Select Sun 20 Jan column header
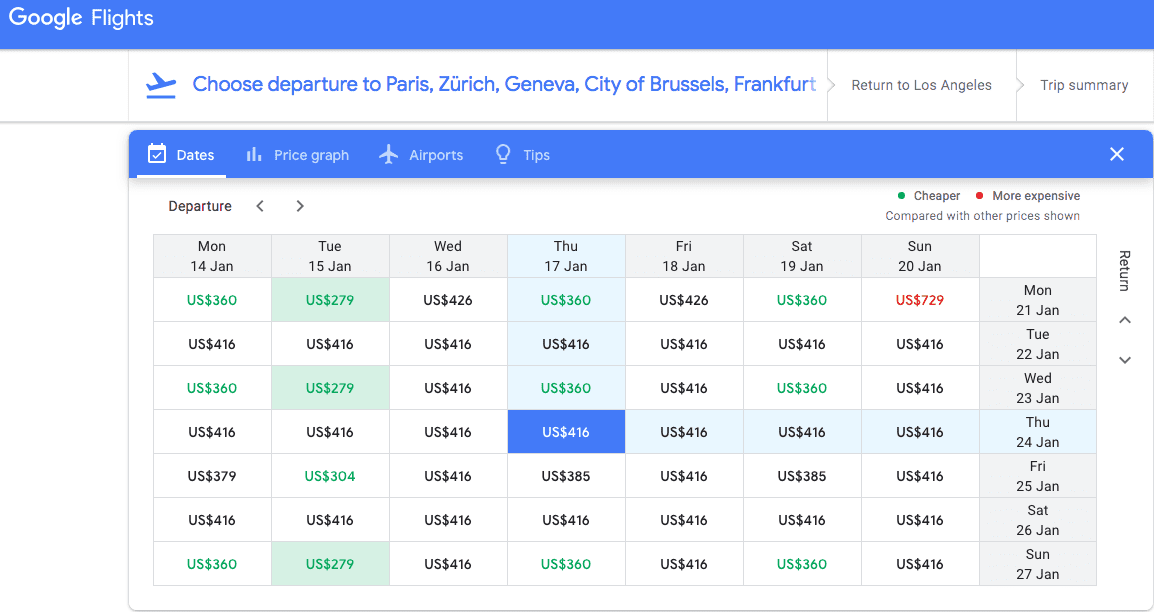This screenshot has width=1154, height=612. tap(920, 256)
